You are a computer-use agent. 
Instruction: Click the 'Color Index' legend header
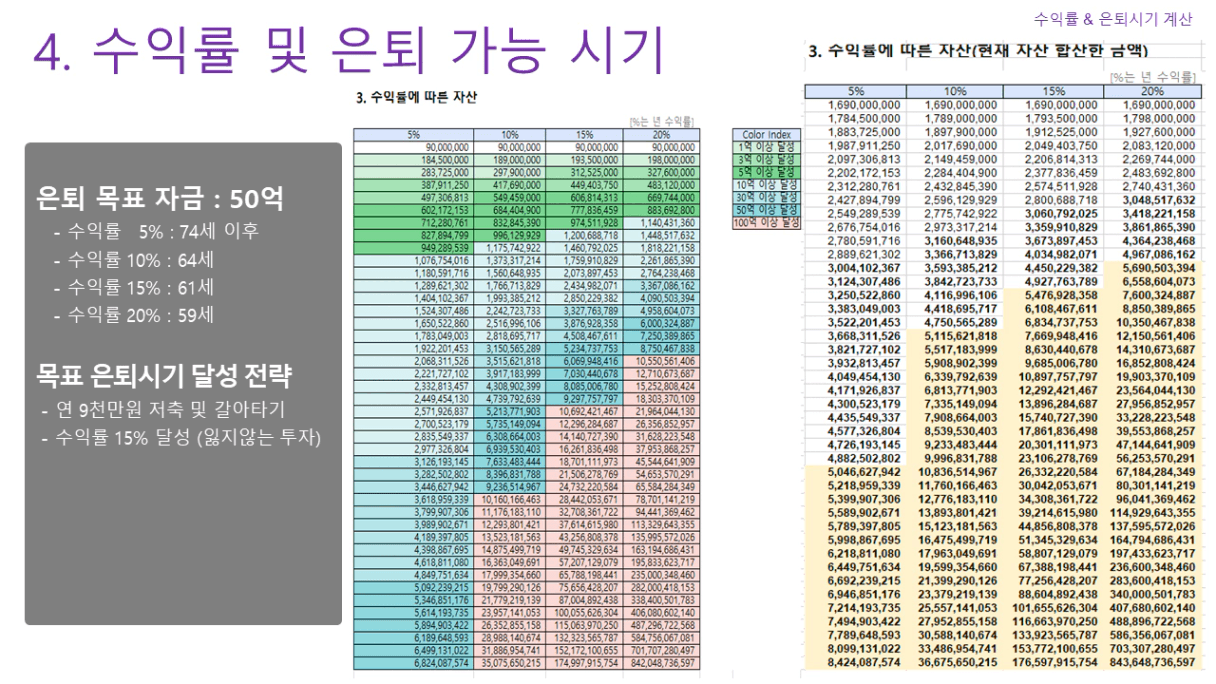coord(768,134)
